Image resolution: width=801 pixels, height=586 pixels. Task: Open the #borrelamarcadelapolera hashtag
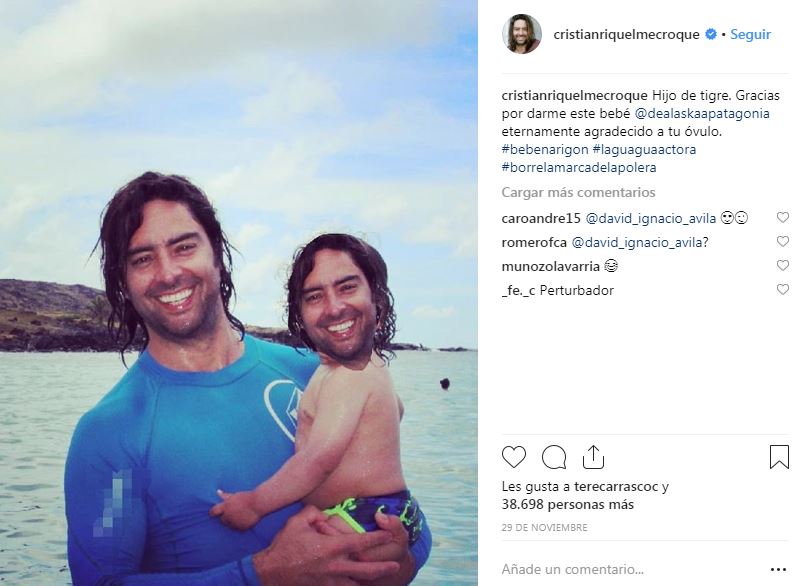pos(579,168)
